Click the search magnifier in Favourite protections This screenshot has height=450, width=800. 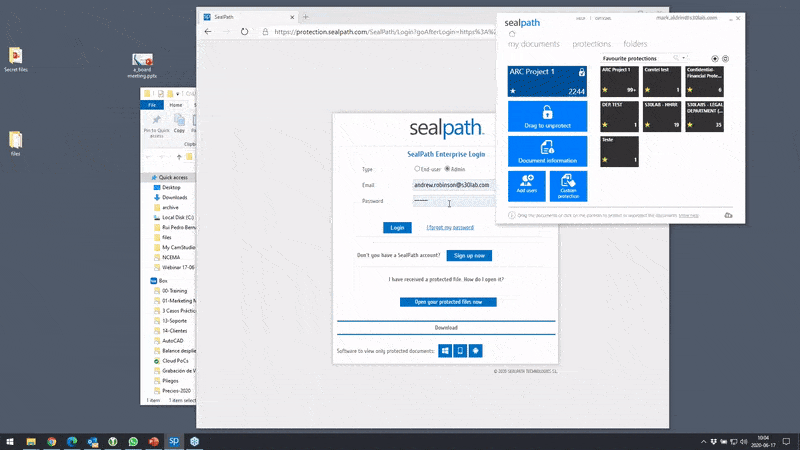676,58
